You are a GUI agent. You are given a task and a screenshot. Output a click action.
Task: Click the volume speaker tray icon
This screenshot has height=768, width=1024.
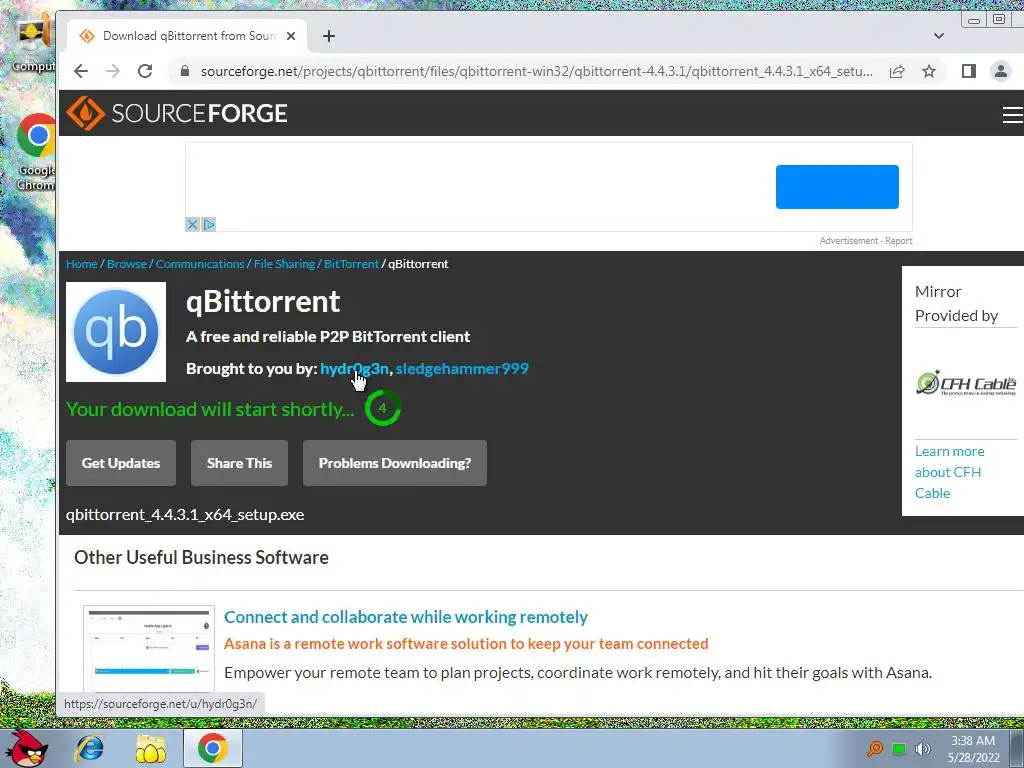pos(922,749)
